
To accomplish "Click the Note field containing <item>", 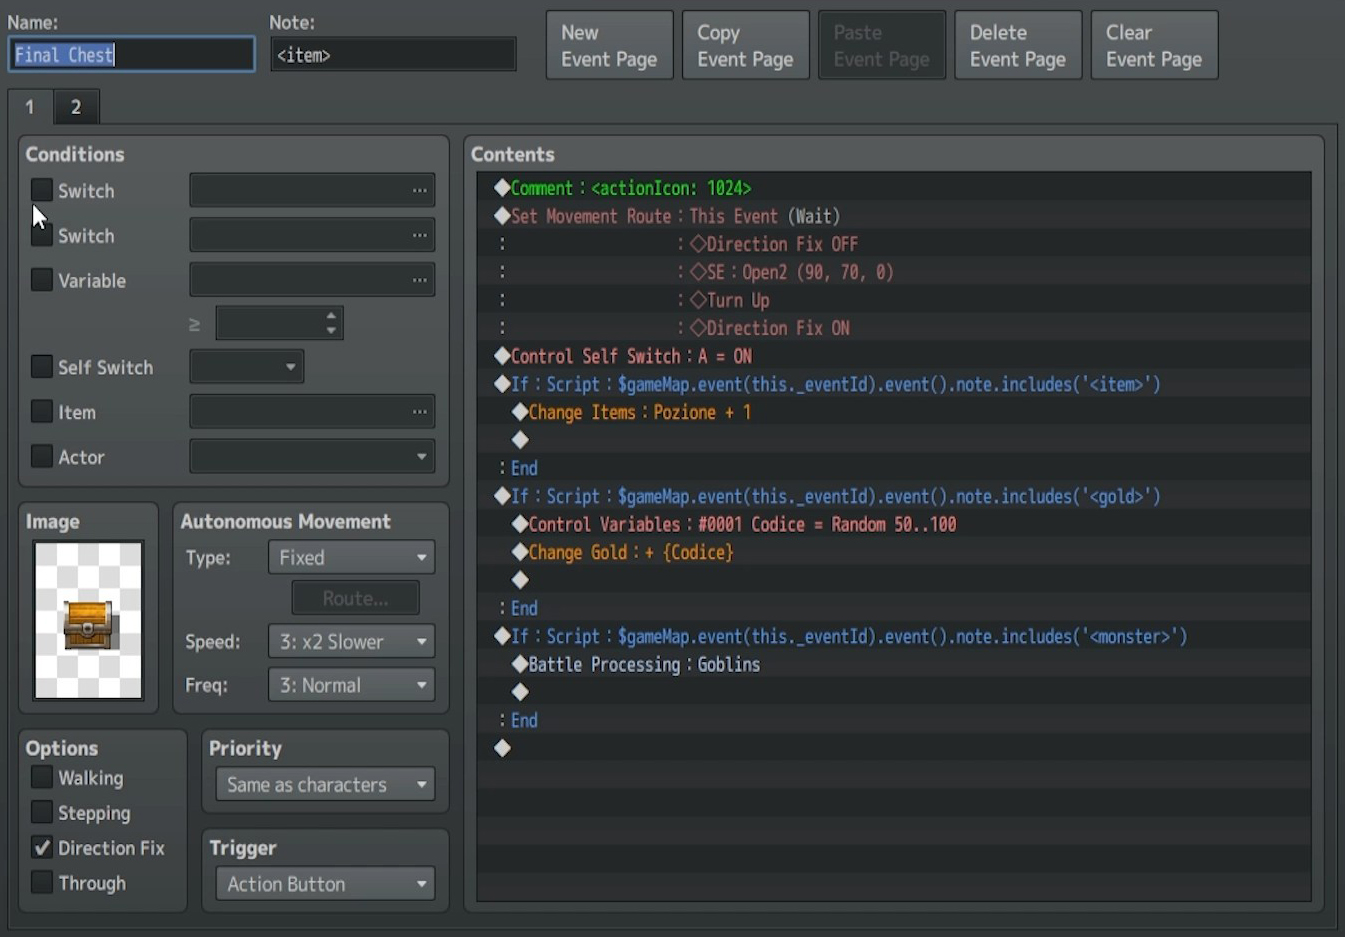I will (x=393, y=55).
